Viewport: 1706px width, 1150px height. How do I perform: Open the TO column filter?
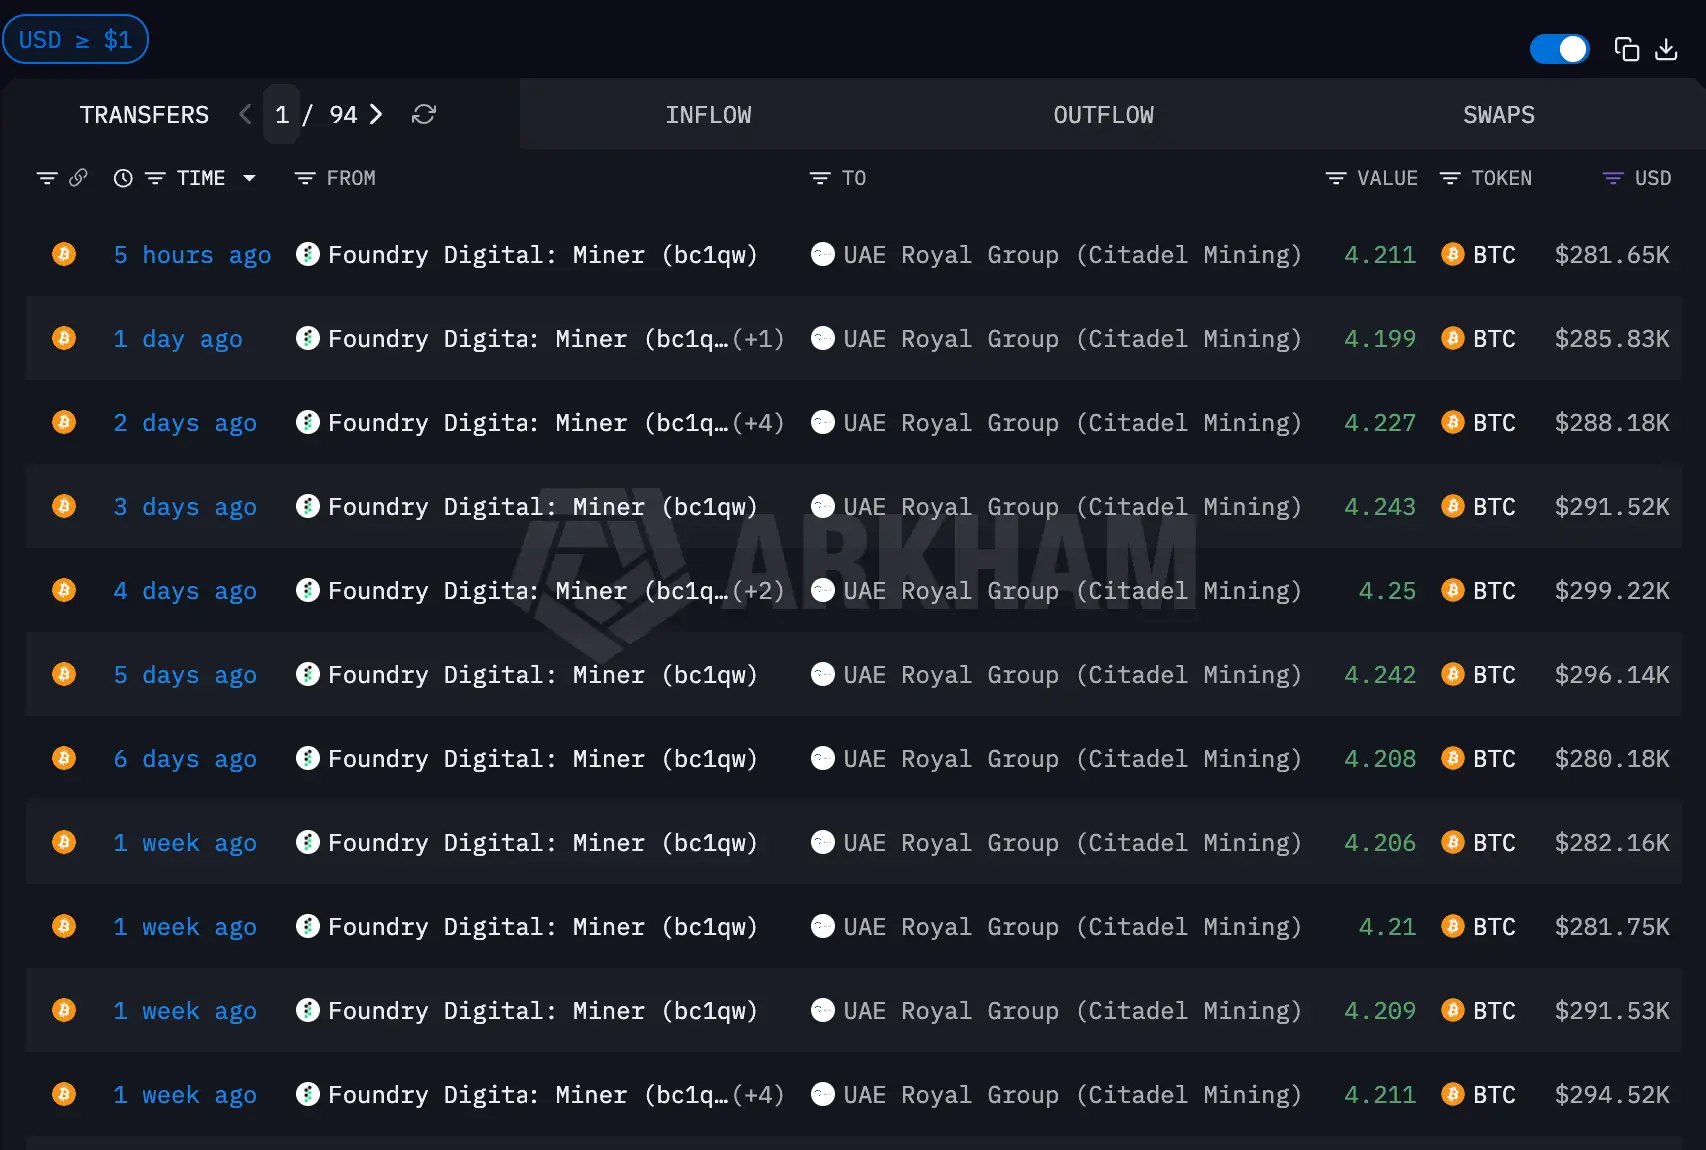pyautogui.click(x=820, y=178)
